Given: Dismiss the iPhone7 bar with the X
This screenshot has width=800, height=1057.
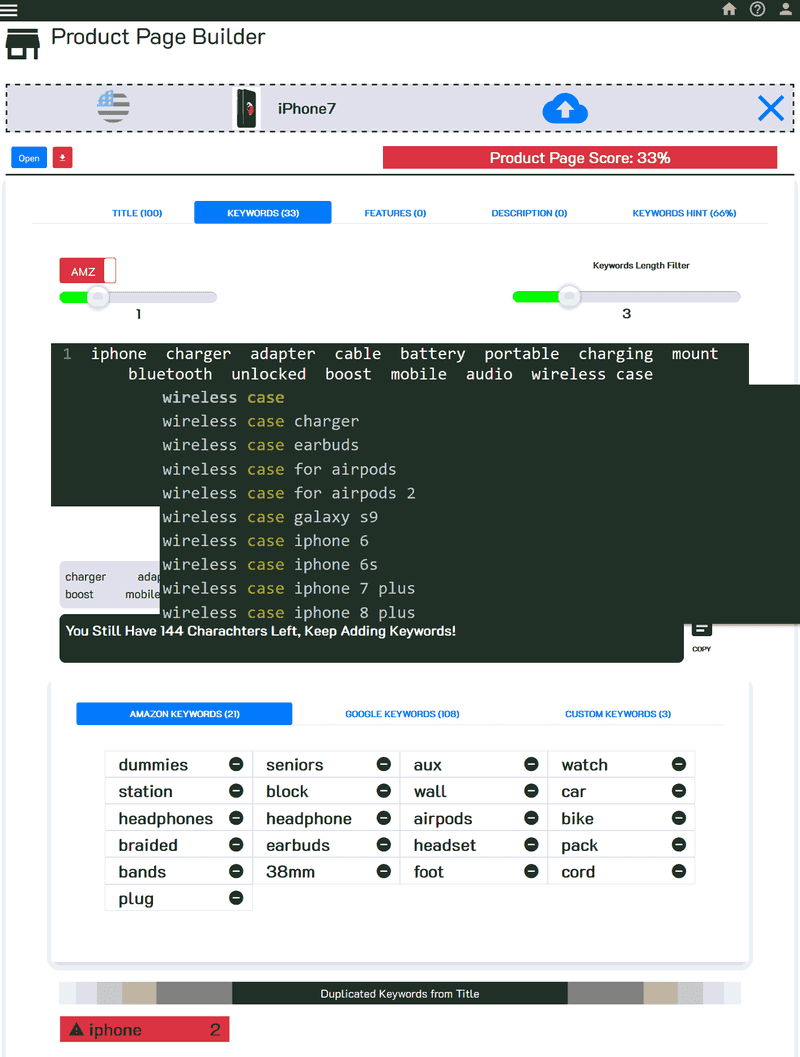Looking at the screenshot, I should (770, 108).
